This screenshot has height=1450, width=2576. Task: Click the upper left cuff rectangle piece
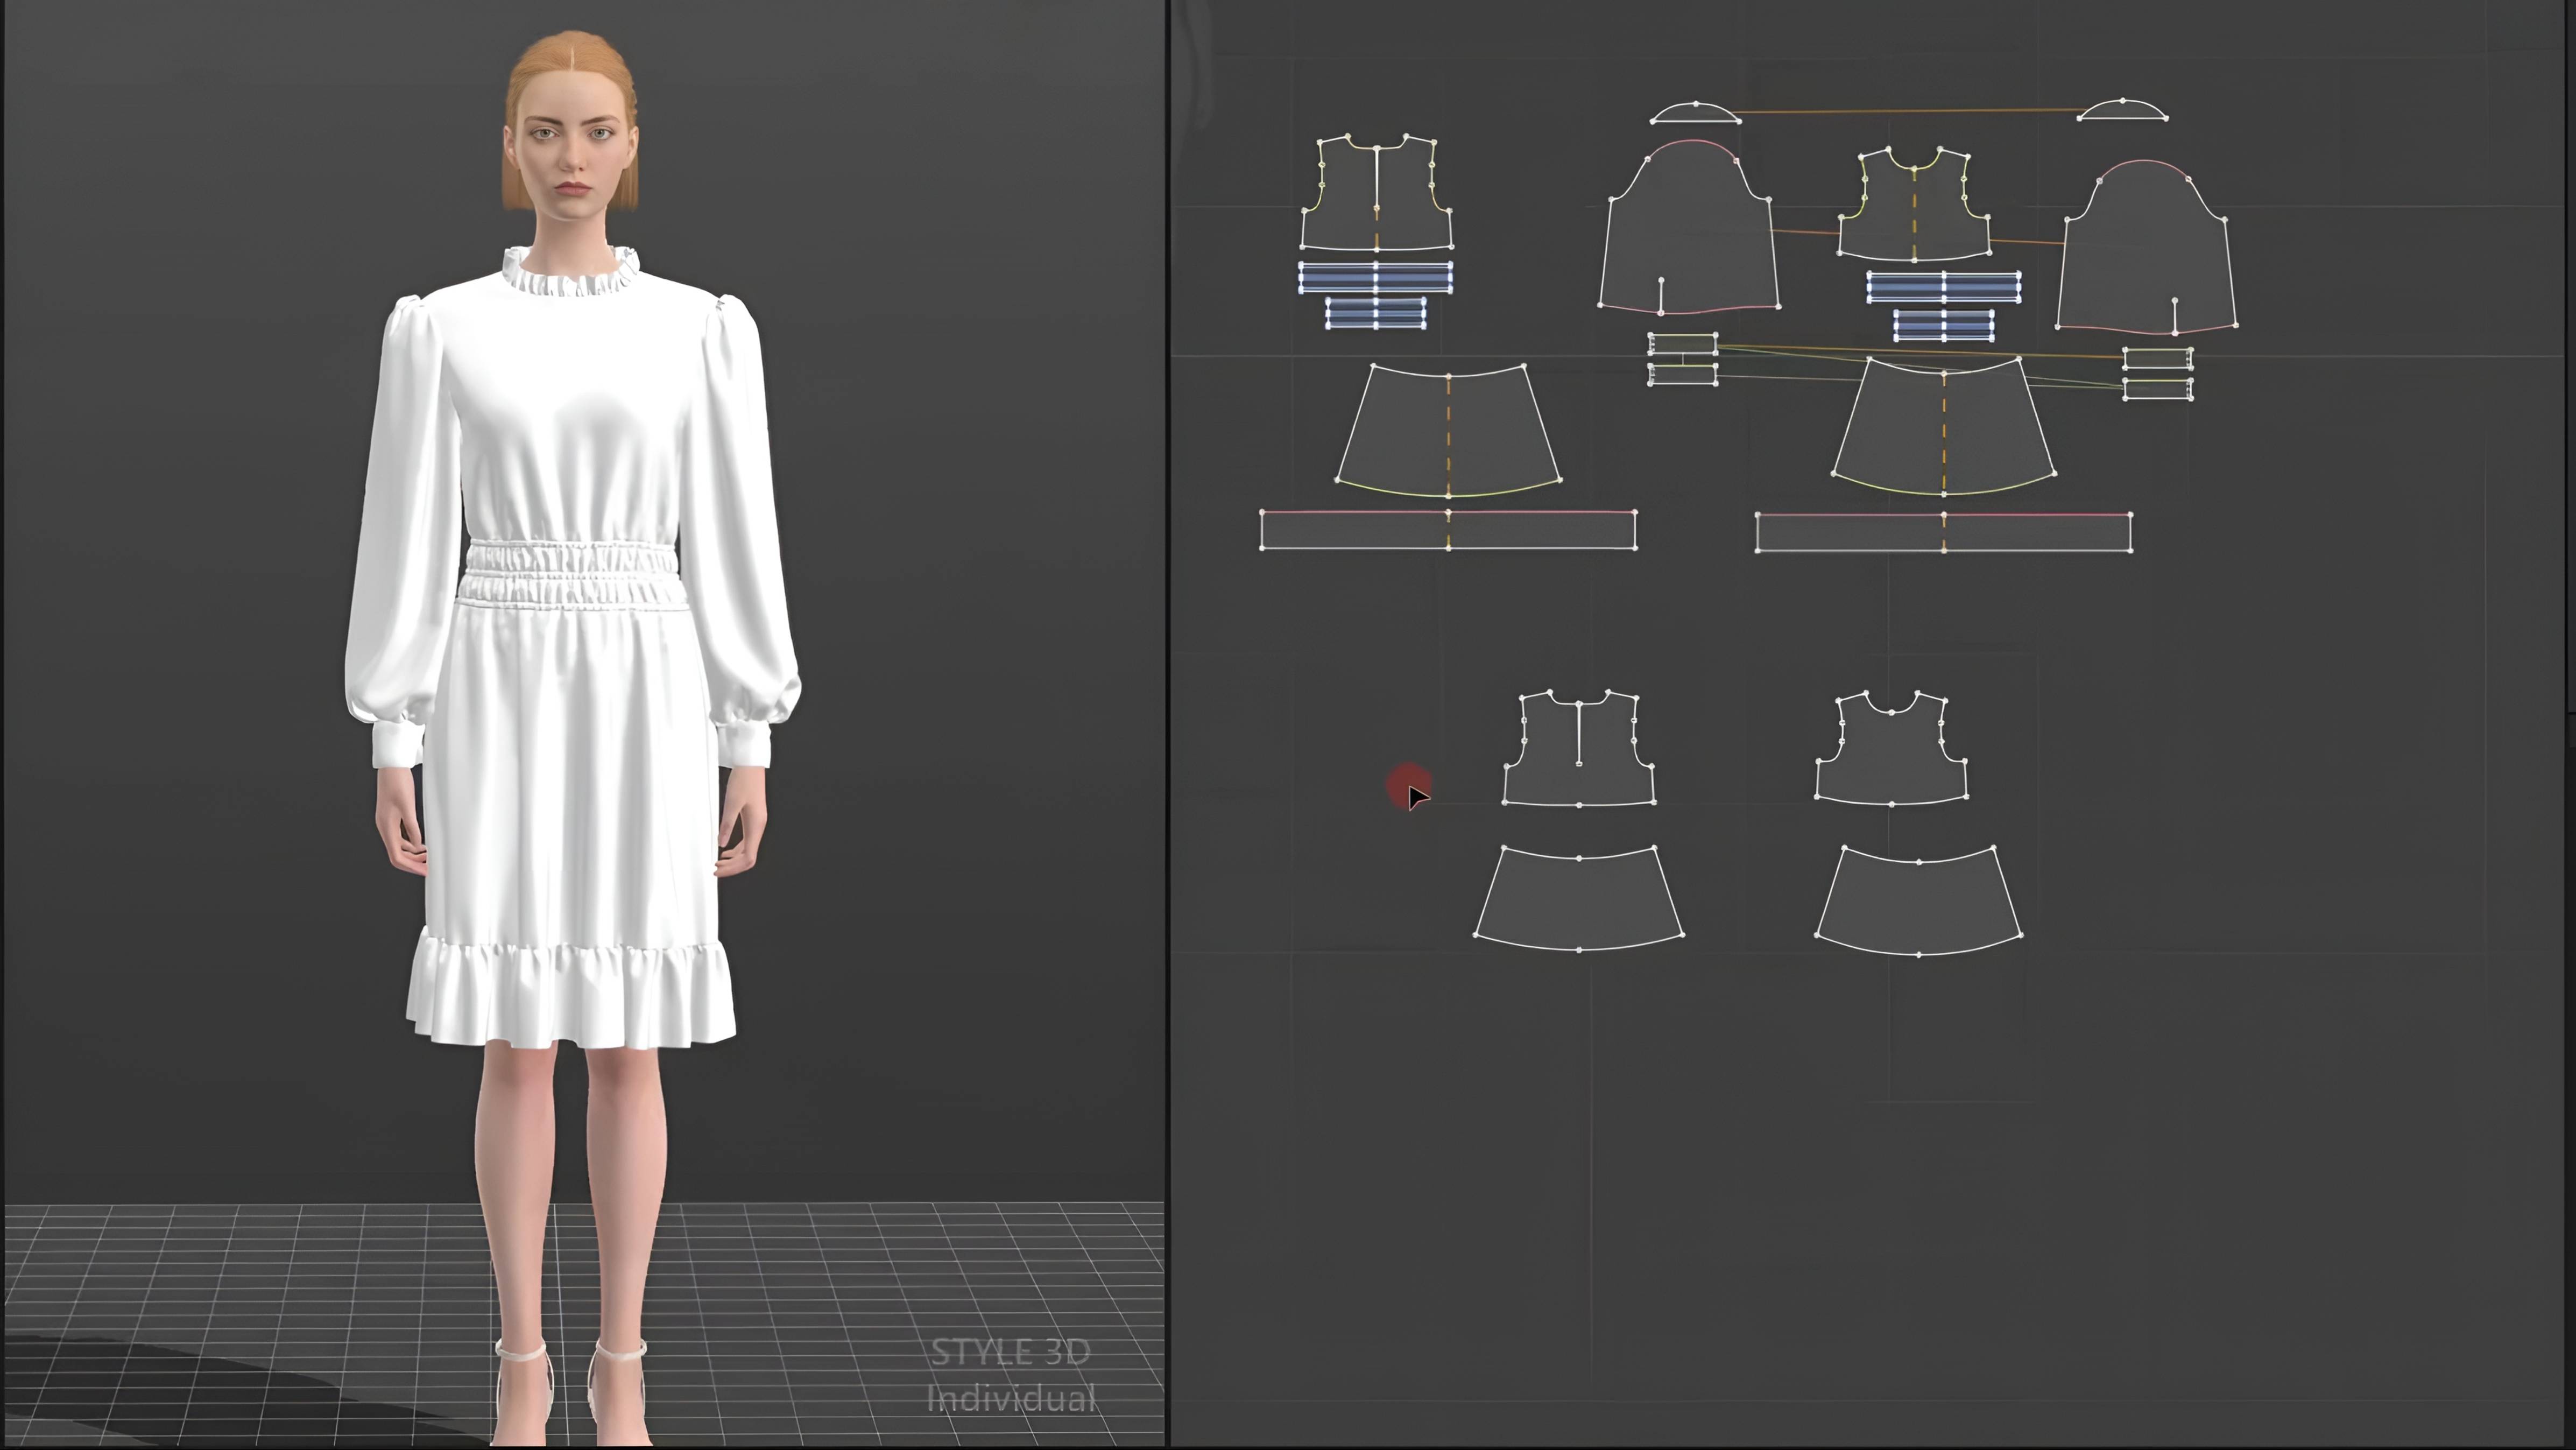pos(1682,345)
